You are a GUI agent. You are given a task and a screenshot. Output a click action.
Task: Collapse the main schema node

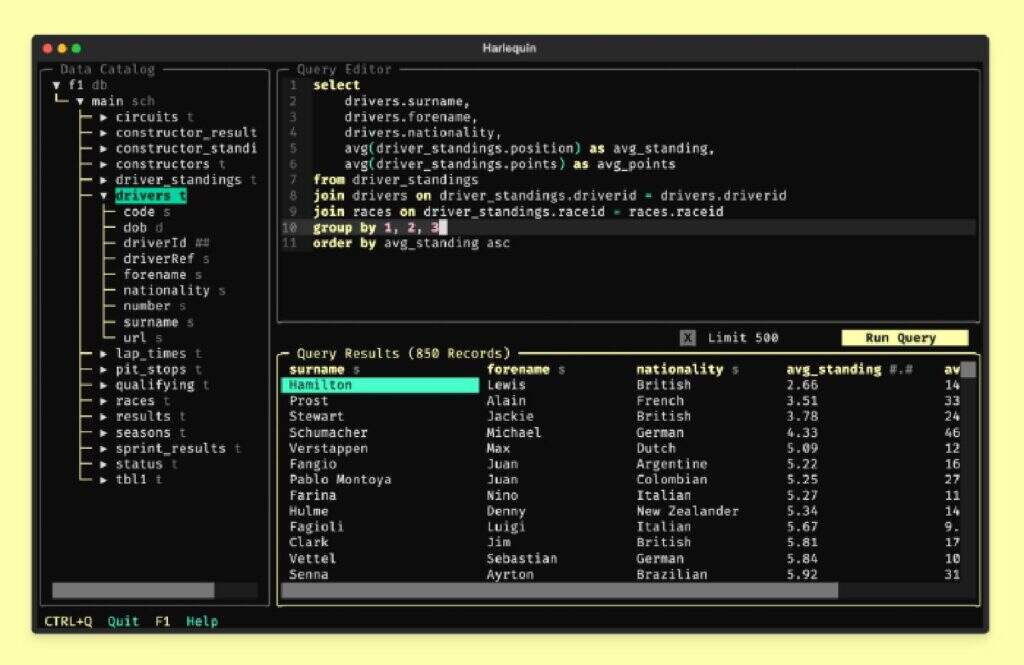click(80, 101)
